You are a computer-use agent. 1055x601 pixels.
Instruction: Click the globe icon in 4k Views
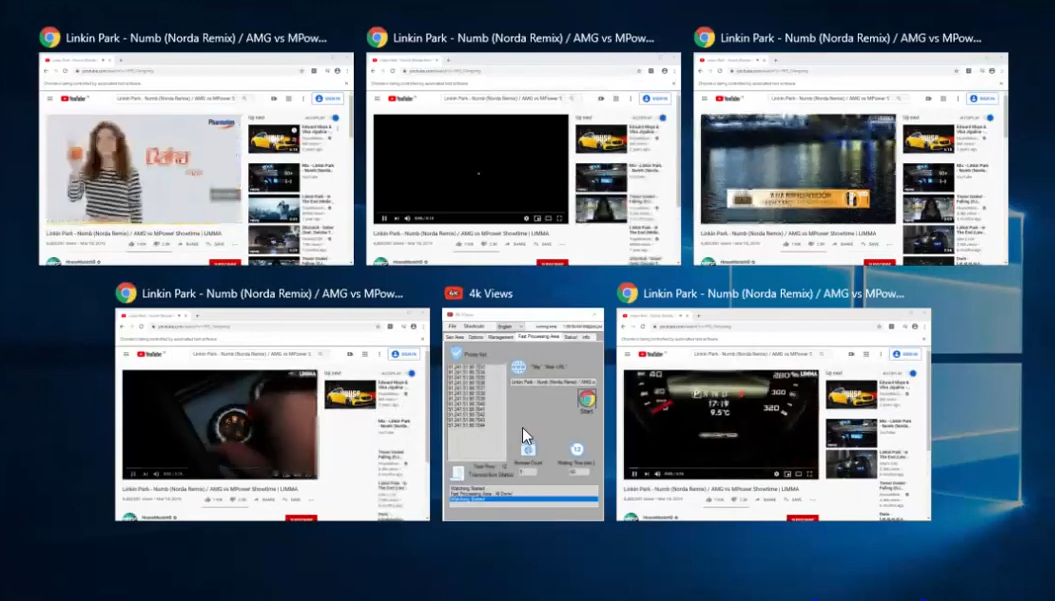click(519, 367)
